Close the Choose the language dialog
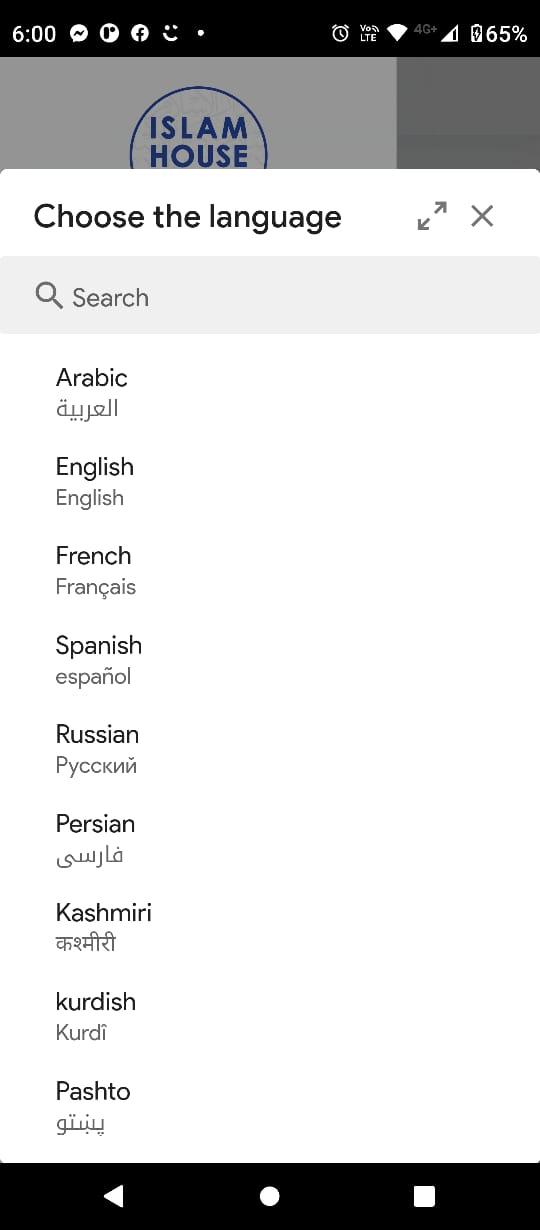The width and height of the screenshot is (540, 1230). click(482, 216)
